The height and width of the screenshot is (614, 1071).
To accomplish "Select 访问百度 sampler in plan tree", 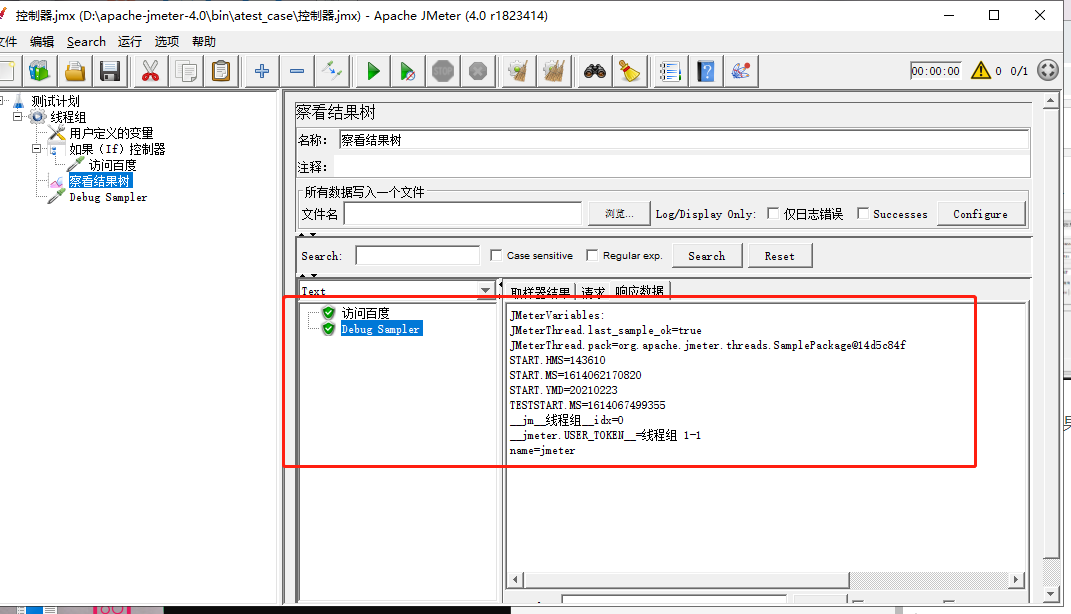I will click(x=112, y=165).
